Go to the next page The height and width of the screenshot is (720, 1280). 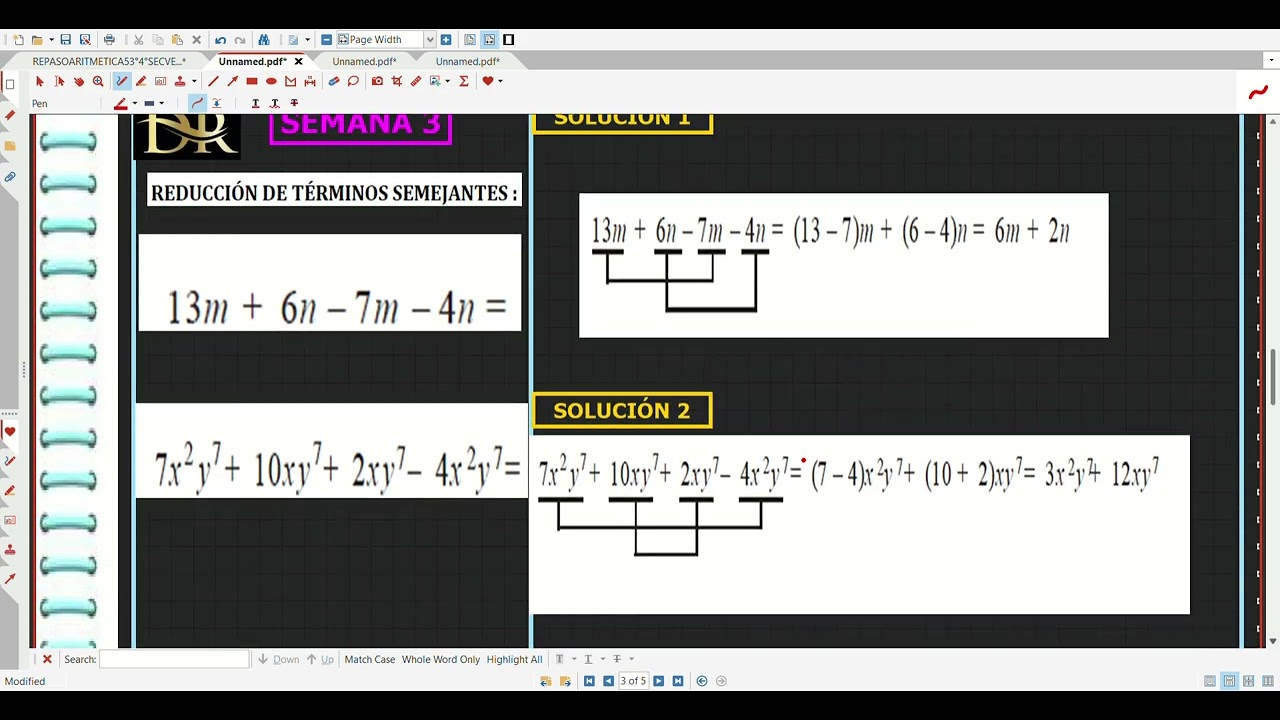658,681
